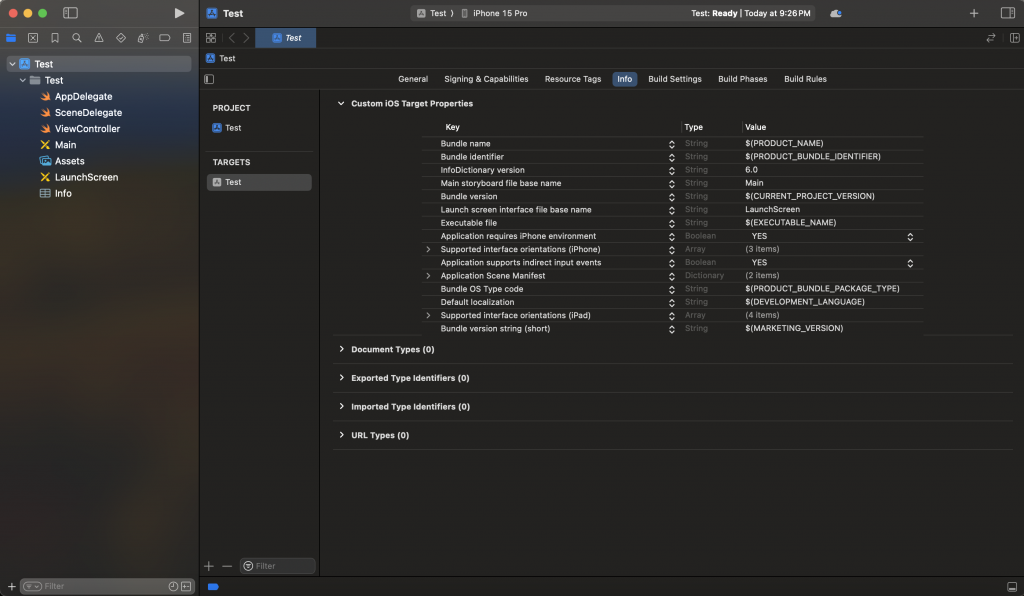Open the Assets catalog
This screenshot has height=596, width=1024.
[x=69, y=161]
